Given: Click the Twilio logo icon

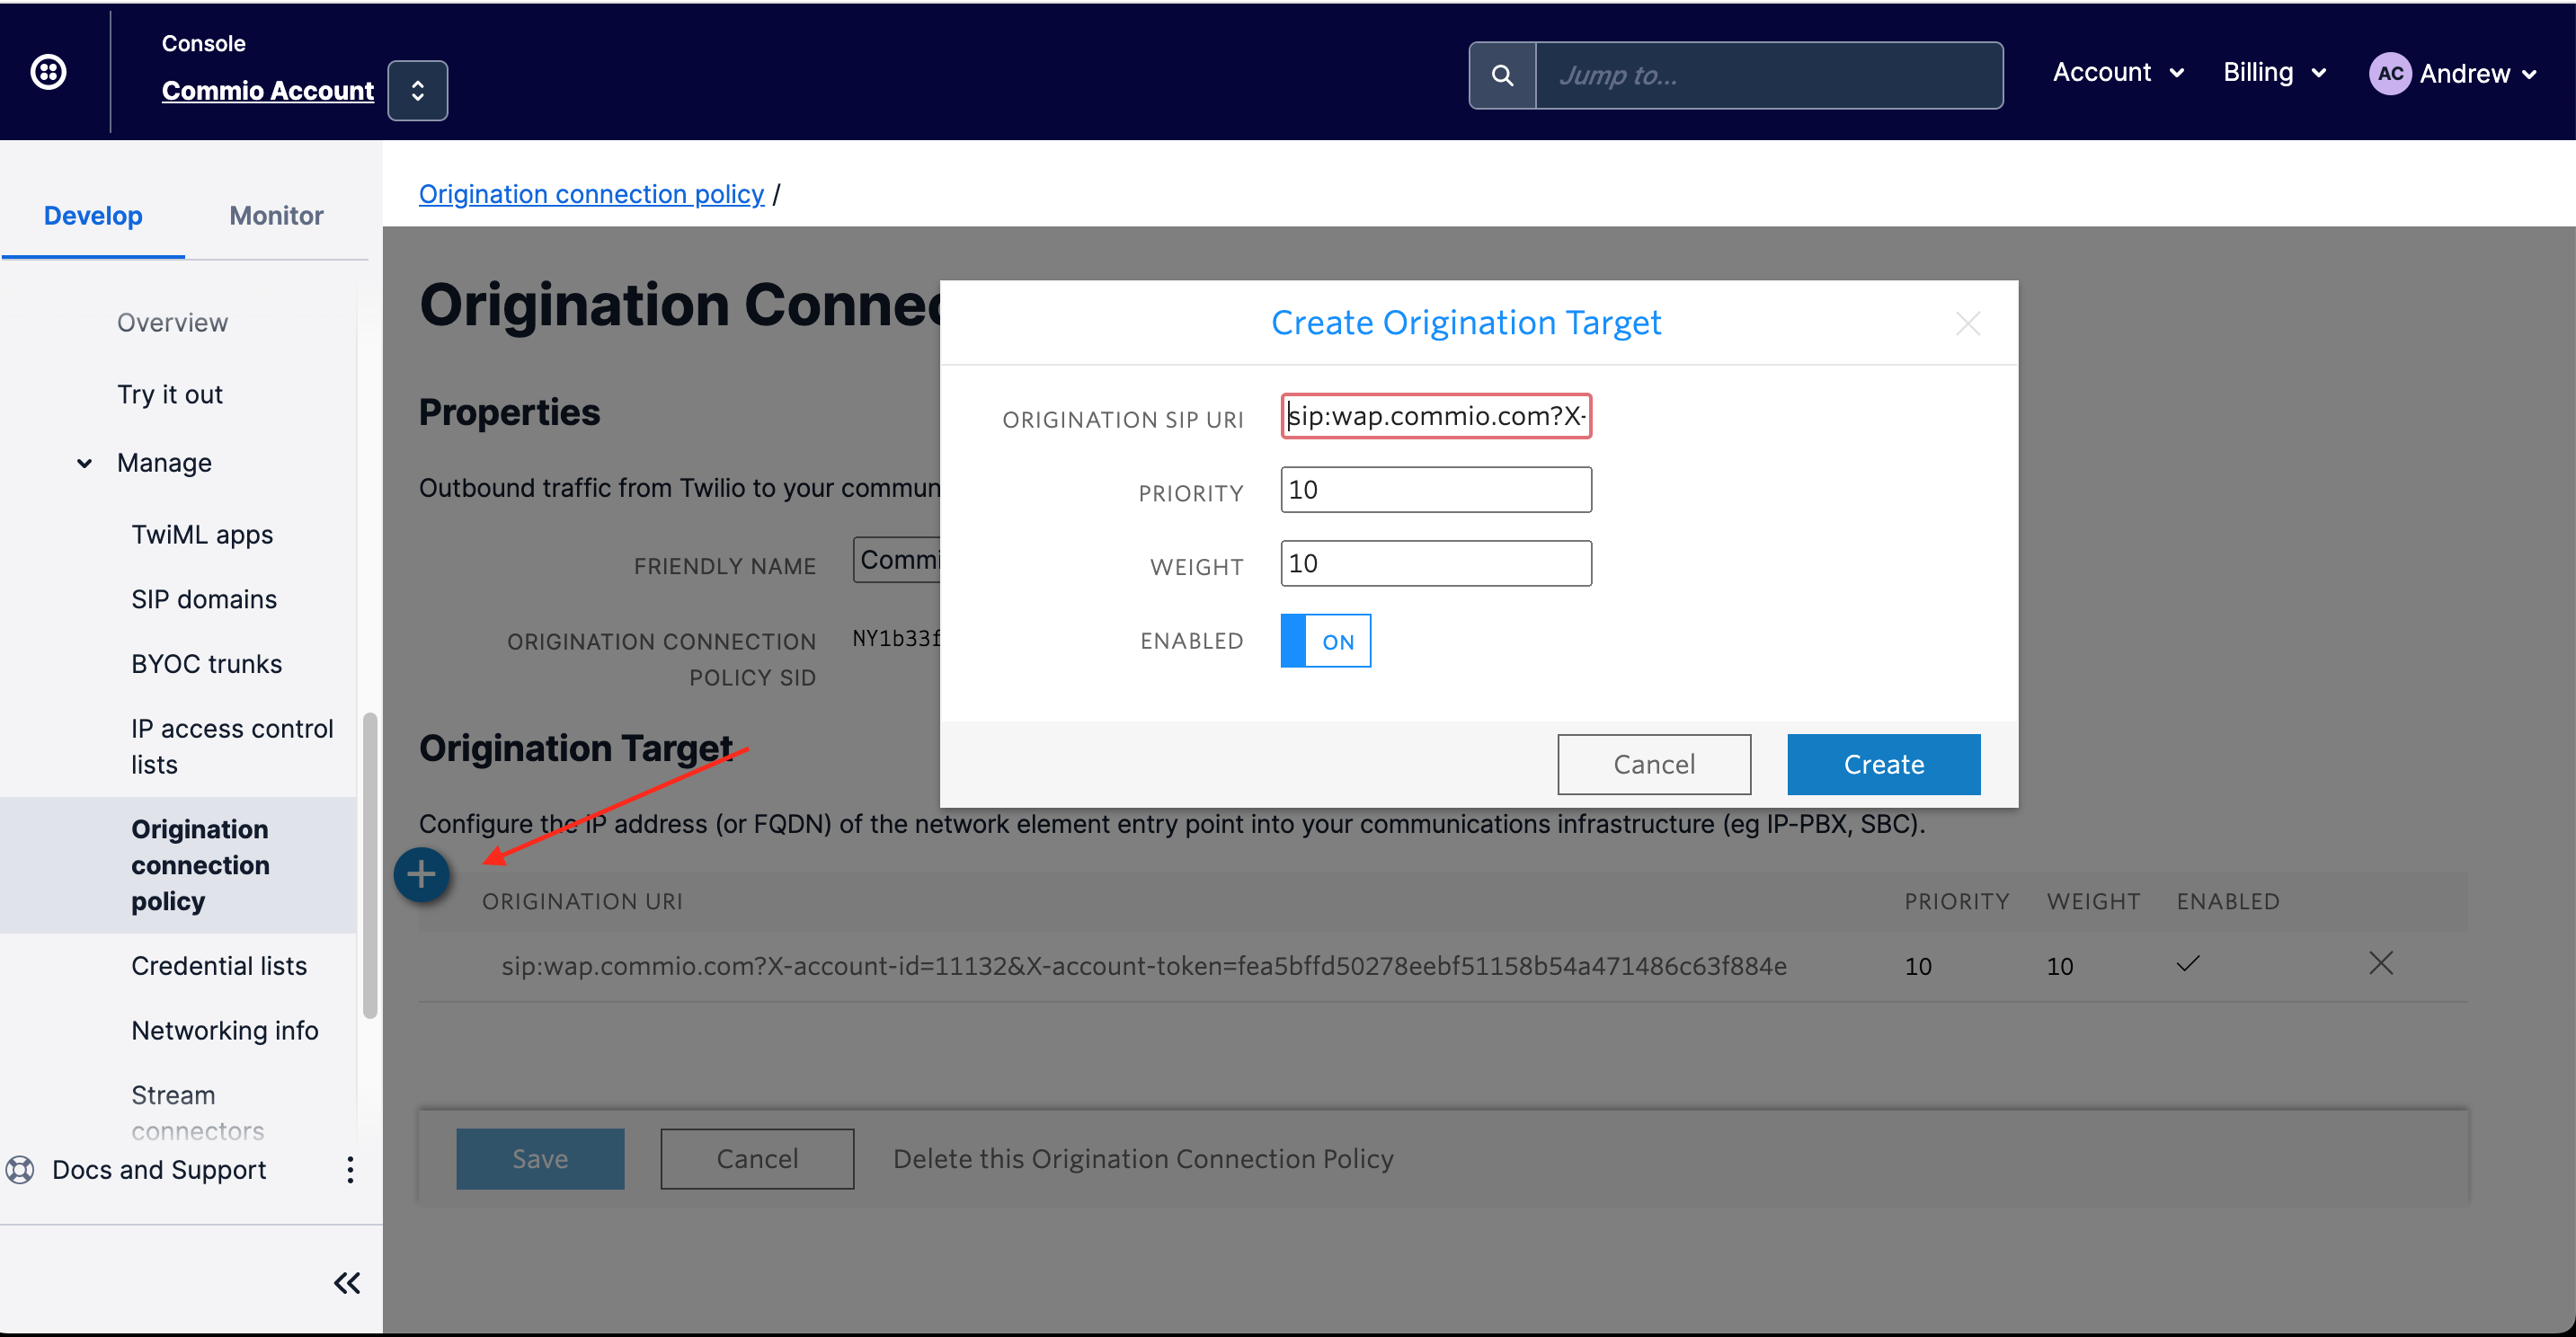Looking at the screenshot, I should click(x=48, y=72).
